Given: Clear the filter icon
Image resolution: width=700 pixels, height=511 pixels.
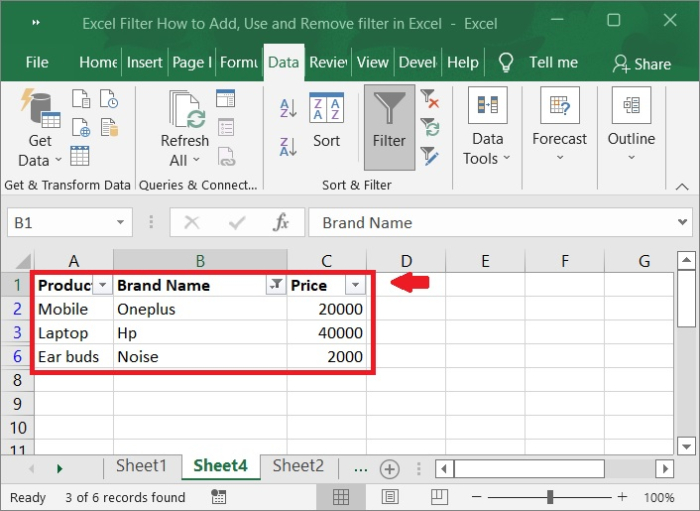Looking at the screenshot, I should tap(429, 99).
